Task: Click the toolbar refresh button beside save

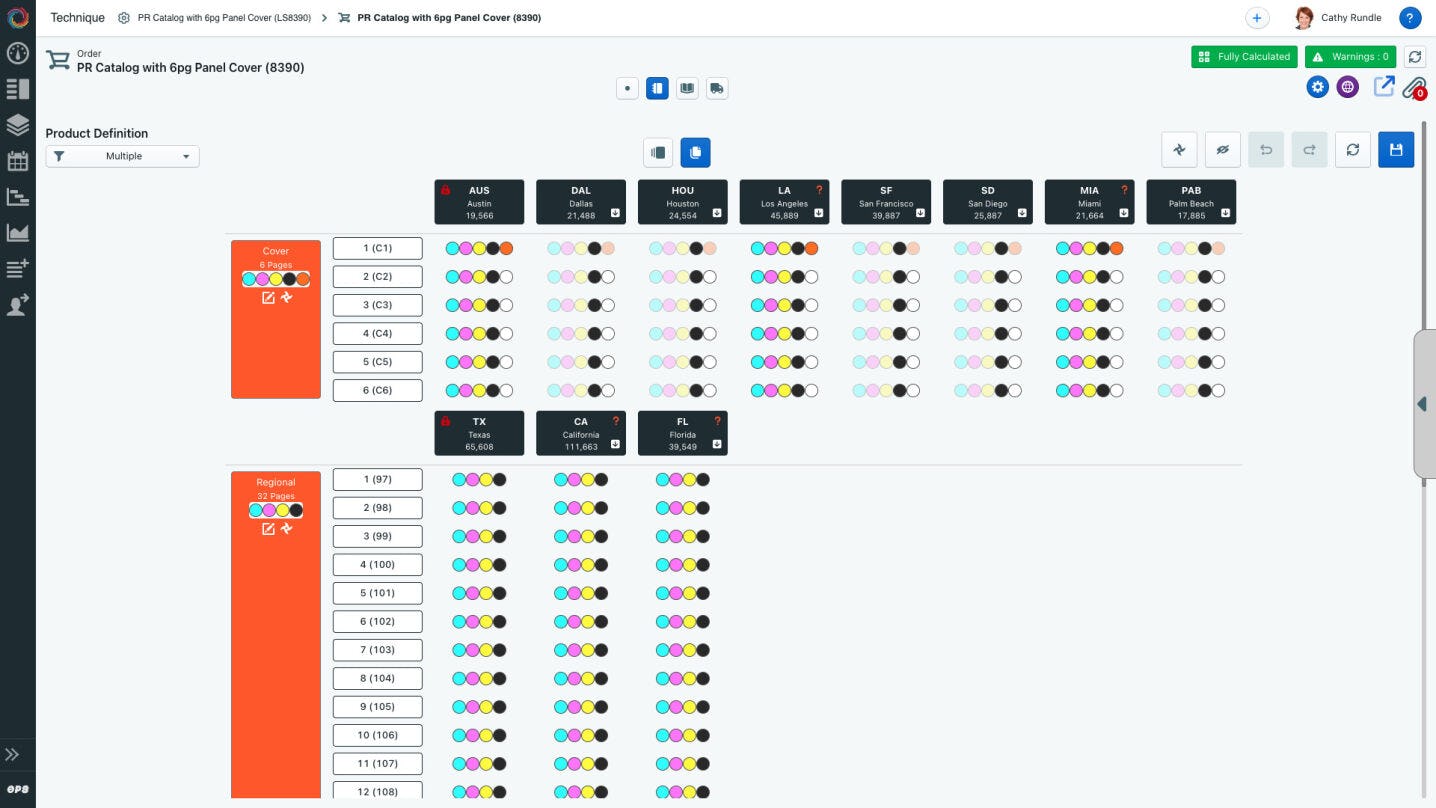Action: click(x=1353, y=149)
